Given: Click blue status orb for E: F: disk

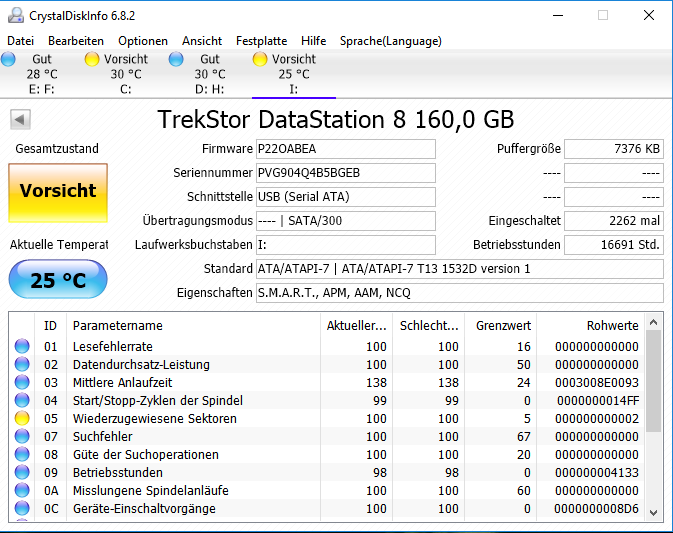Looking at the screenshot, I should coord(8,59).
